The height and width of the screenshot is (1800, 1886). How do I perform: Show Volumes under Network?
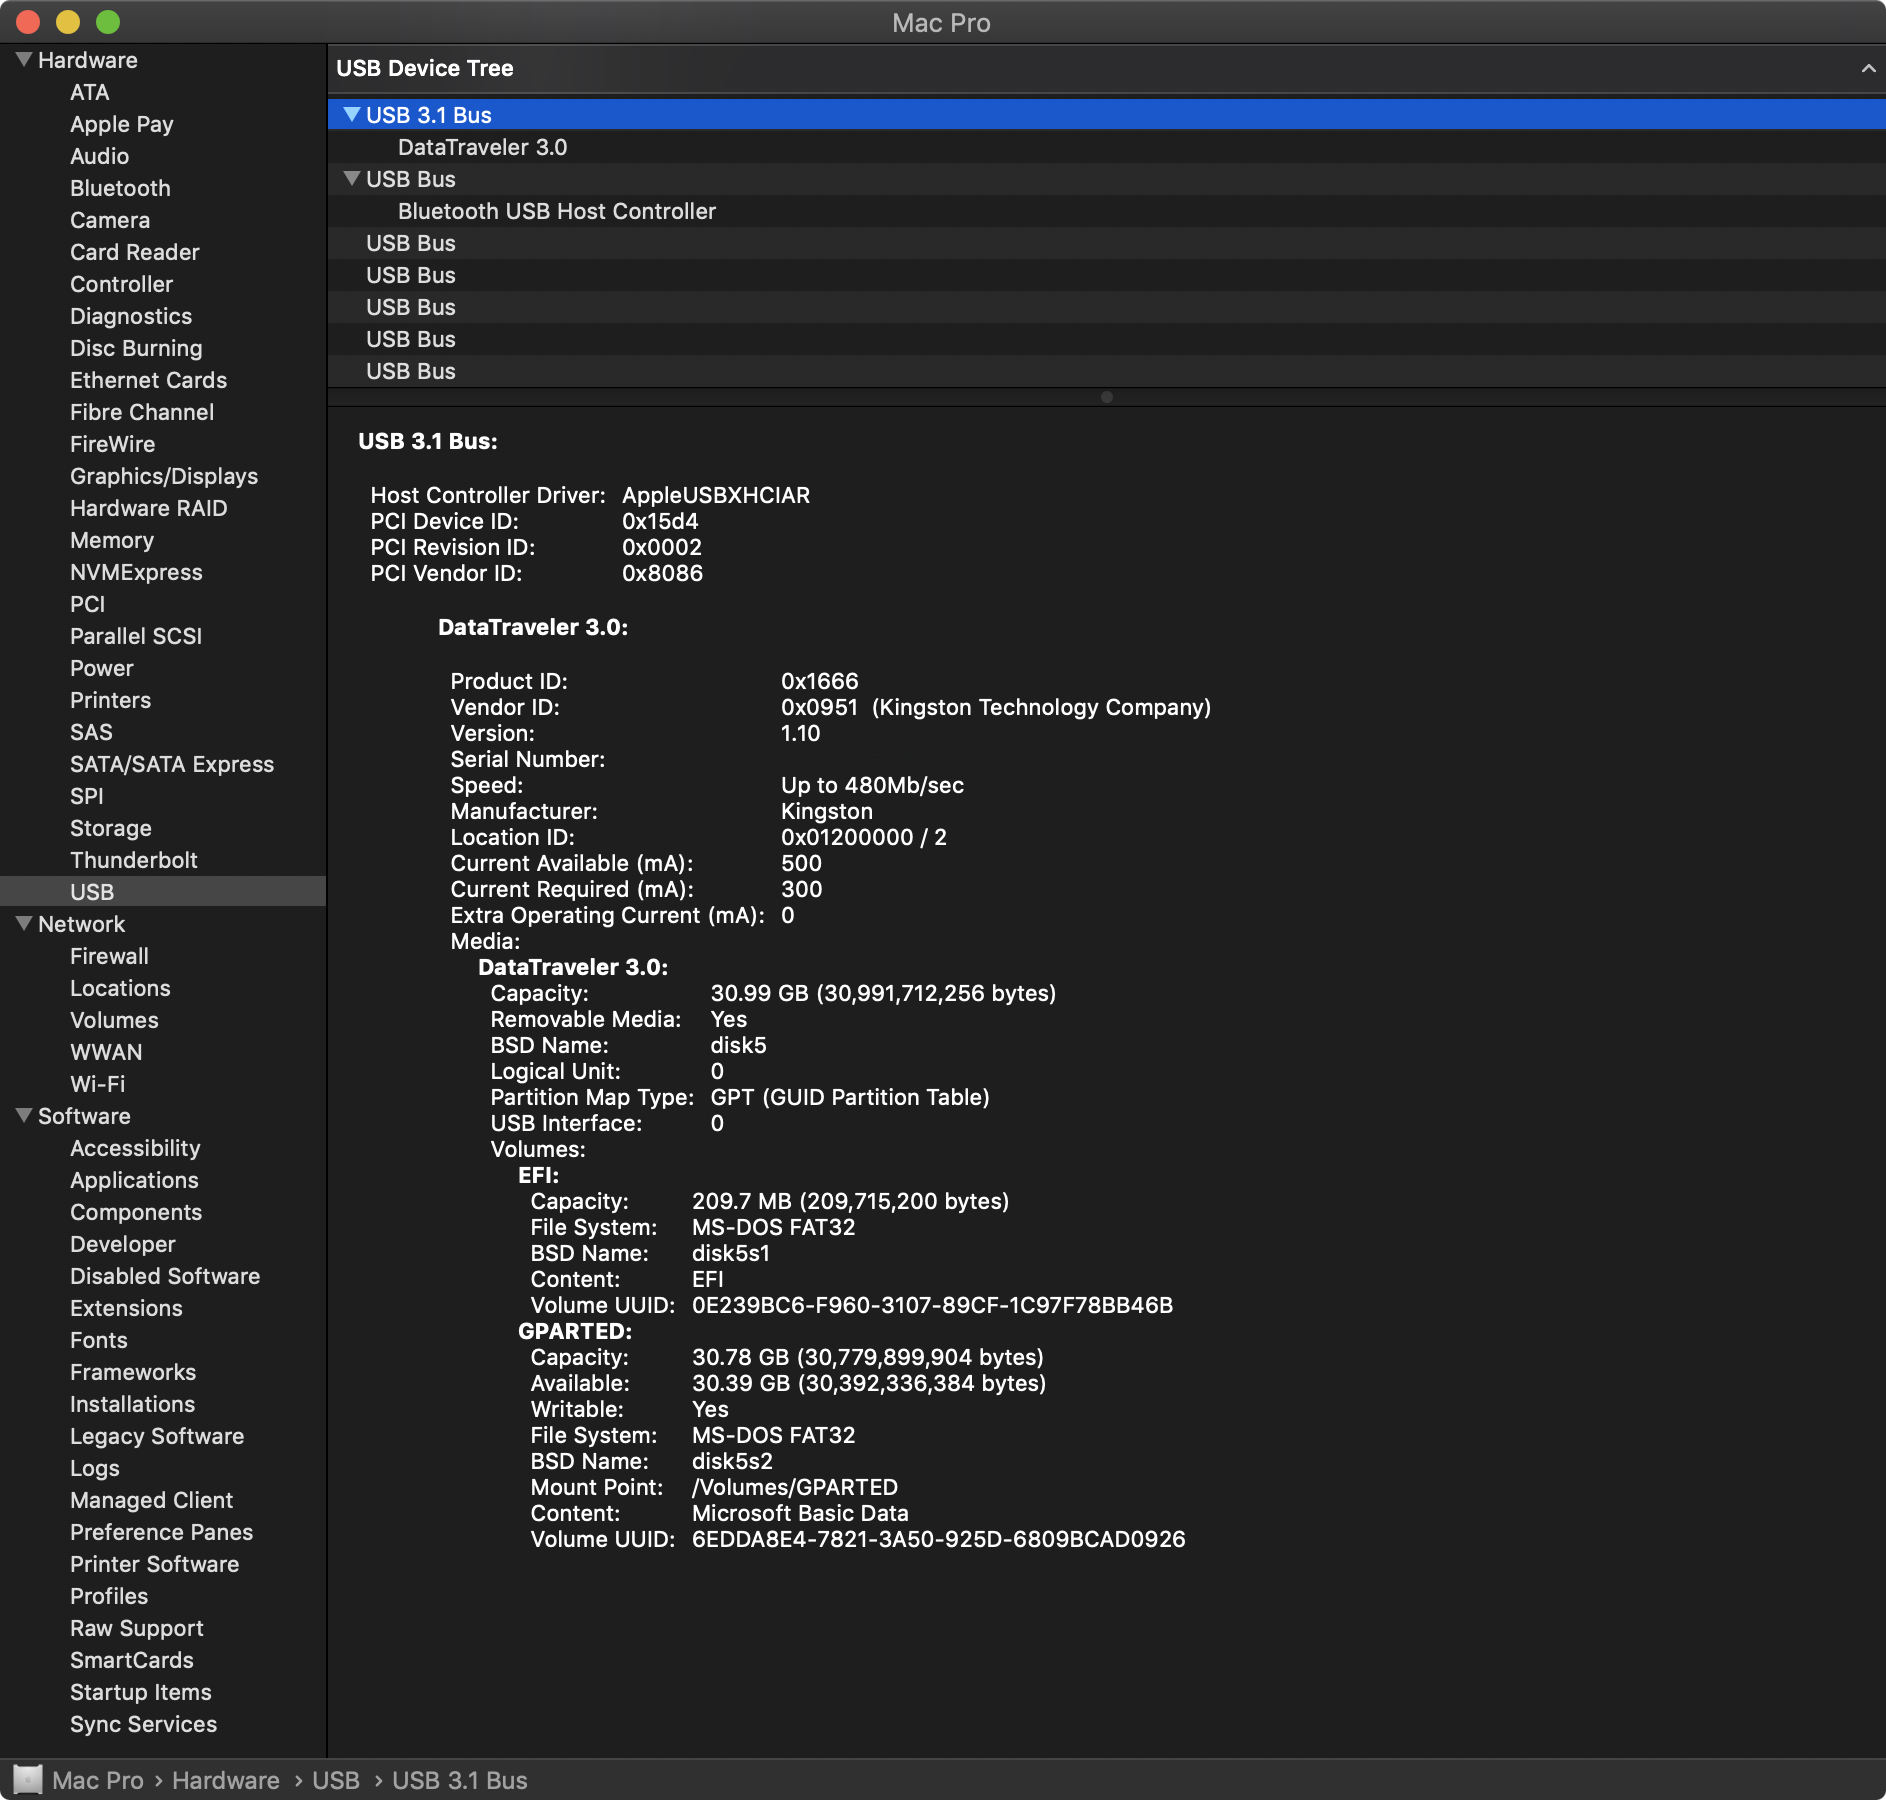coord(114,1020)
